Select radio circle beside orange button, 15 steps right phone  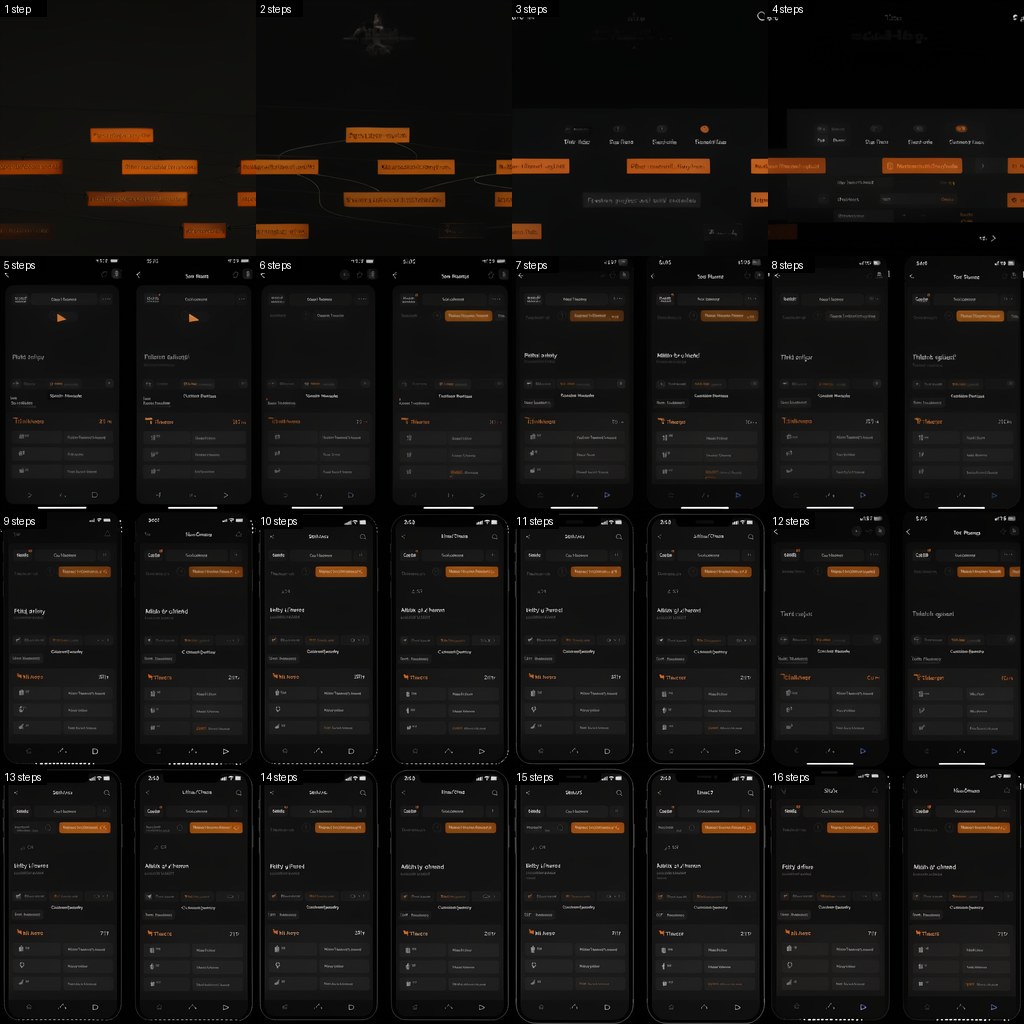(693, 827)
